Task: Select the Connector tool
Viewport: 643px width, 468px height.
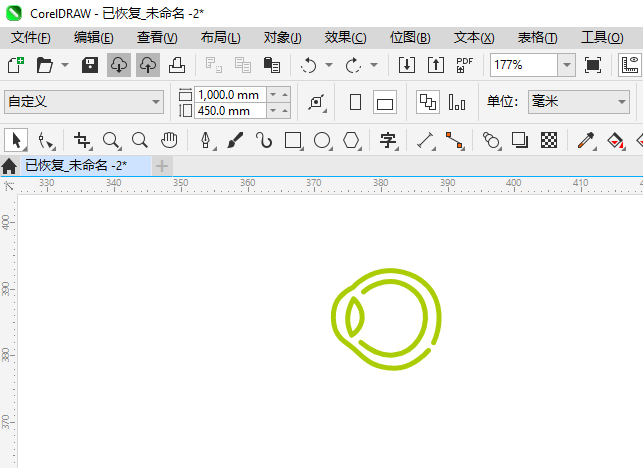Action: (454, 140)
